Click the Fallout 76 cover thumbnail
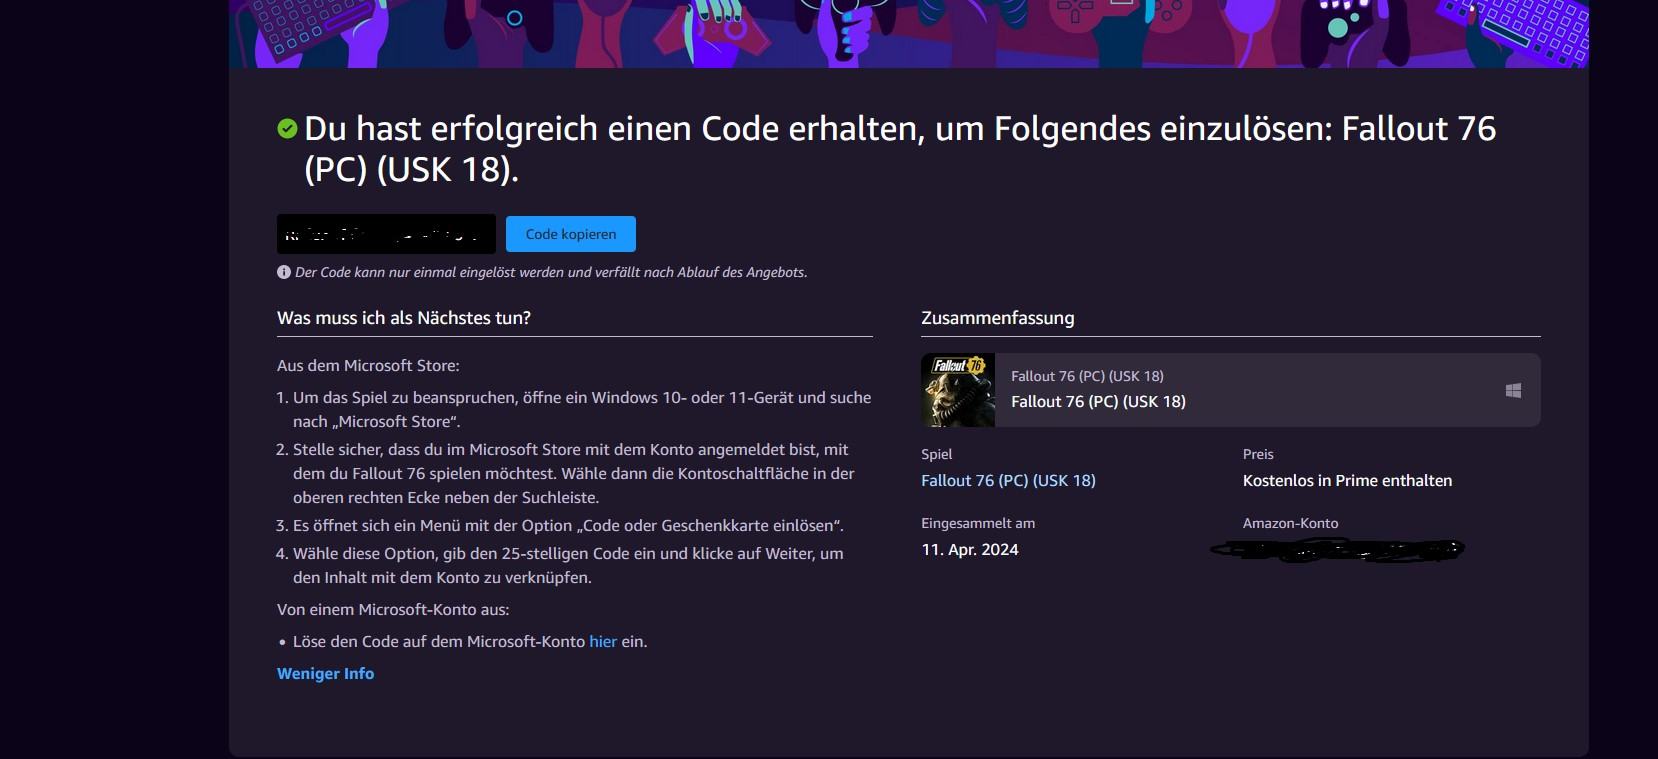This screenshot has height=759, width=1658. coord(958,390)
